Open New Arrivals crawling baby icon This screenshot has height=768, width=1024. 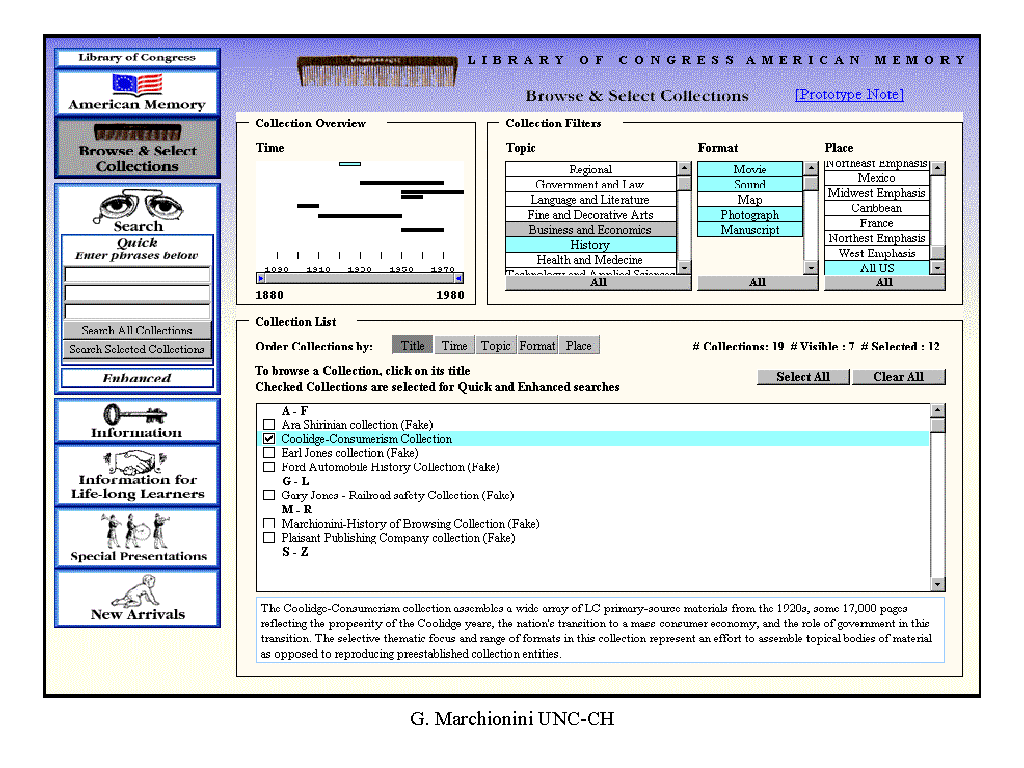[137, 592]
